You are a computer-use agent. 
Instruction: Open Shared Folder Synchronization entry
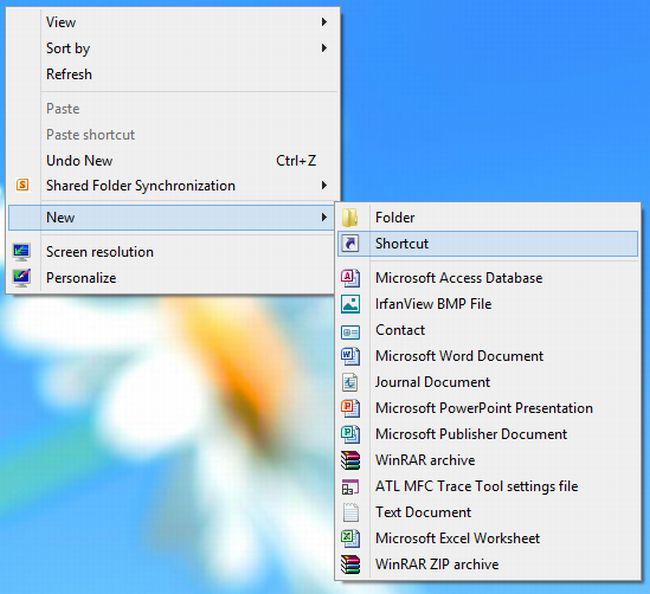pyautogui.click(x=173, y=185)
